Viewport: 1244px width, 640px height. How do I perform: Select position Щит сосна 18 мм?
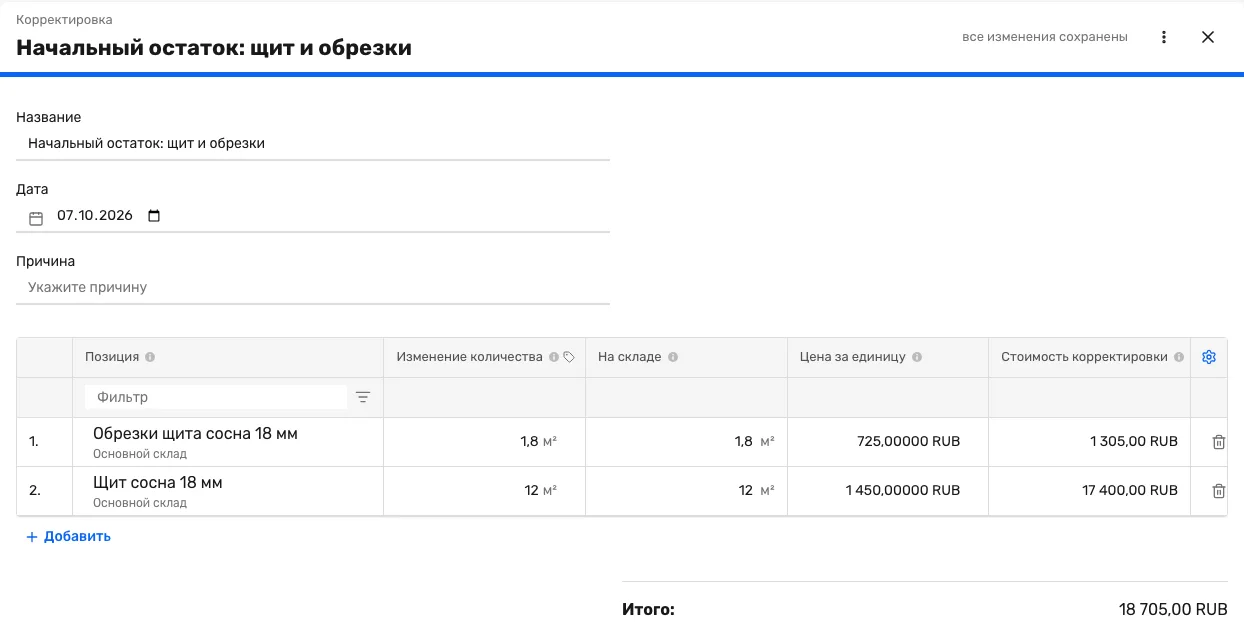(157, 483)
